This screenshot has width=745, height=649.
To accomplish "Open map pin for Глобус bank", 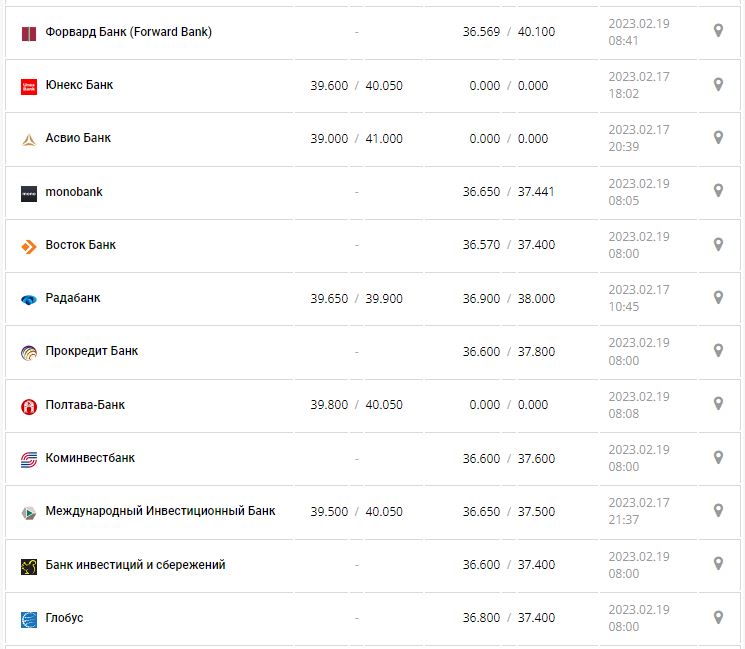I will point(718,617).
